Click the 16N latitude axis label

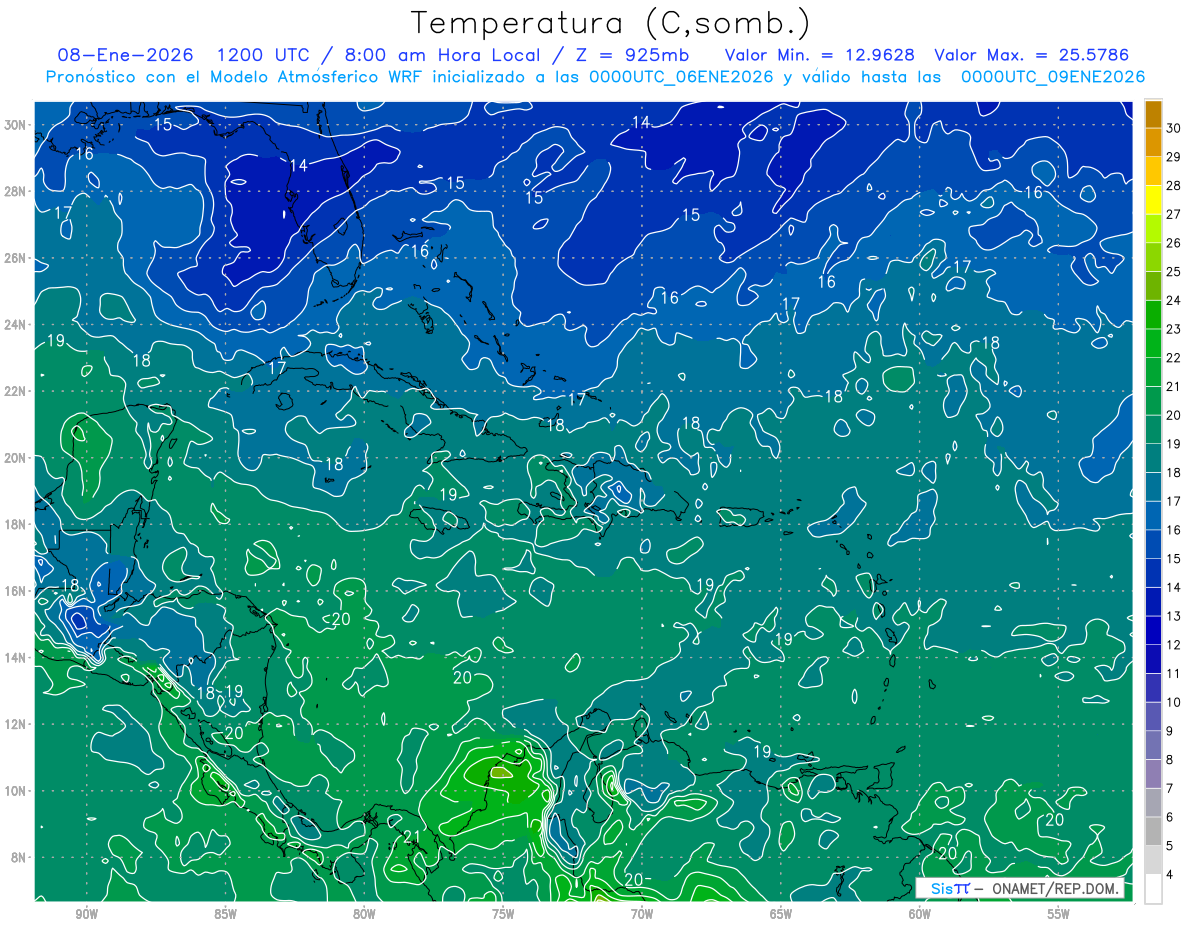click(x=16, y=591)
